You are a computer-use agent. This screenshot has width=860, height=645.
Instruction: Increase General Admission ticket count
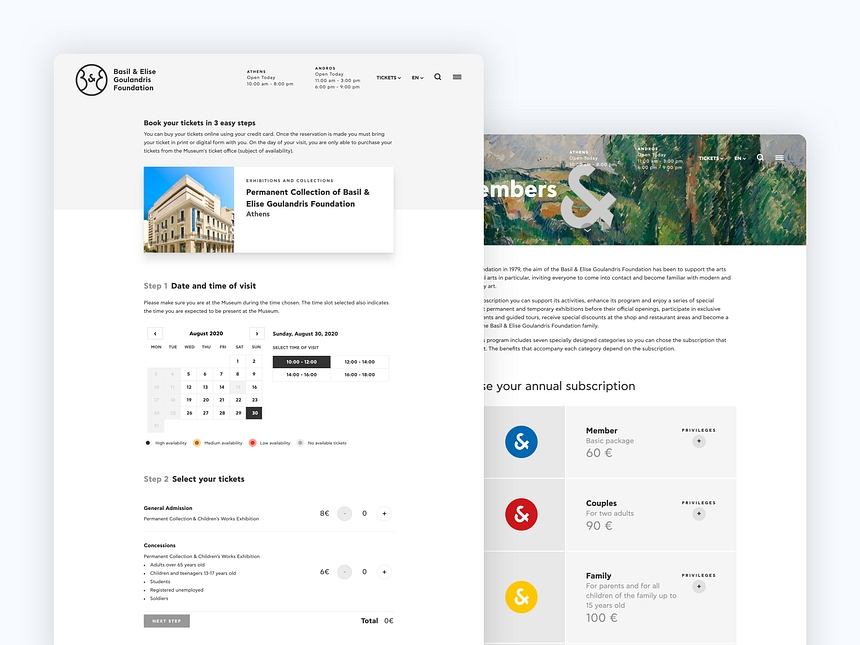pos(384,513)
